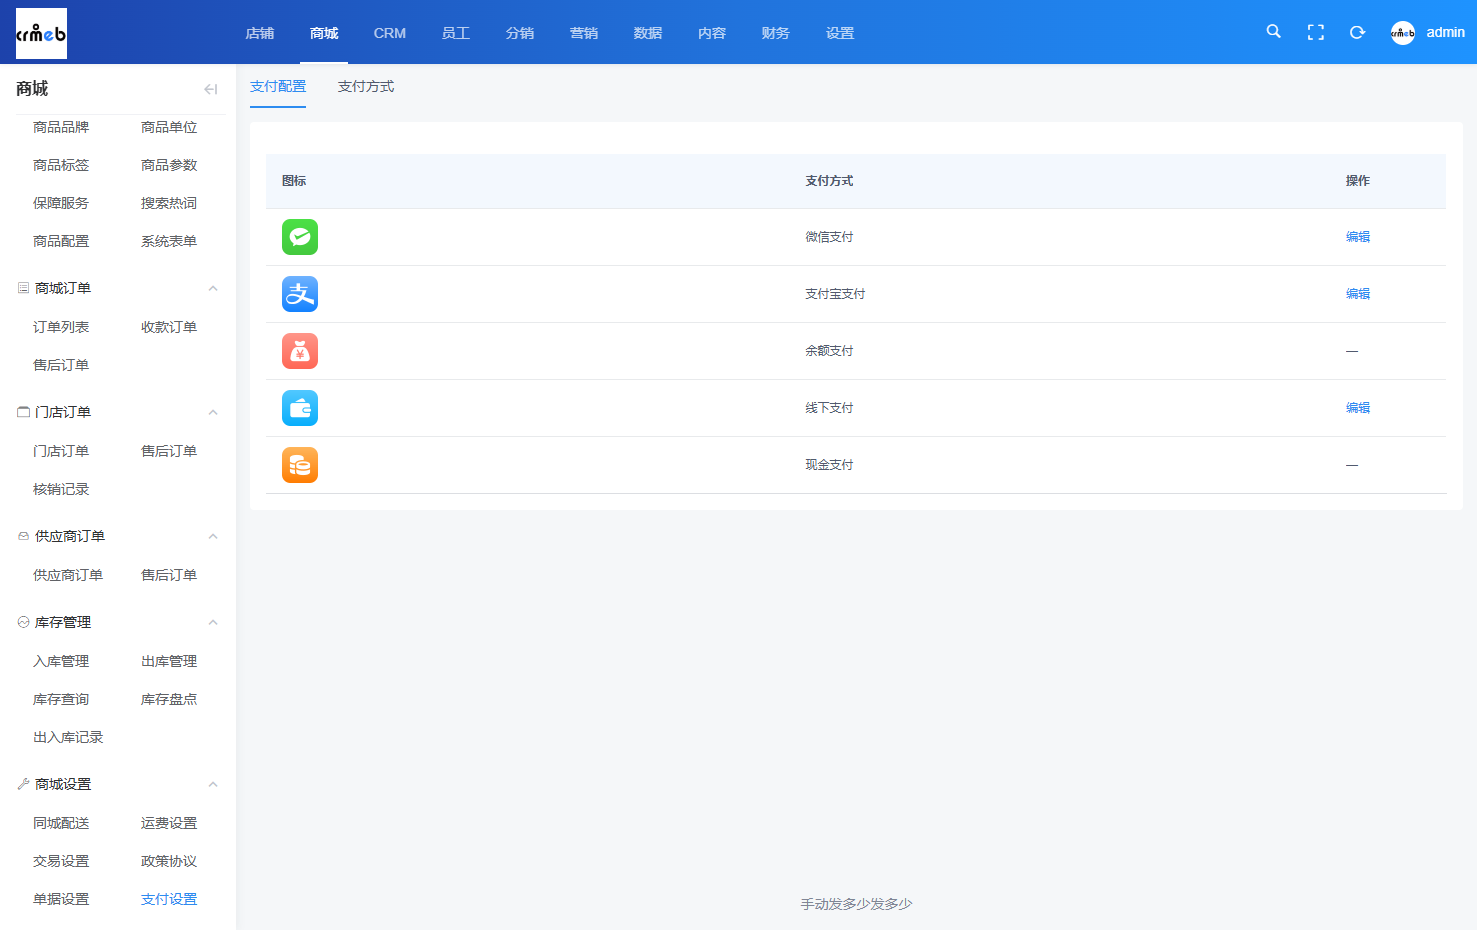1477x930 pixels.
Task: Click the search magnifier icon in header
Action: click(1273, 31)
